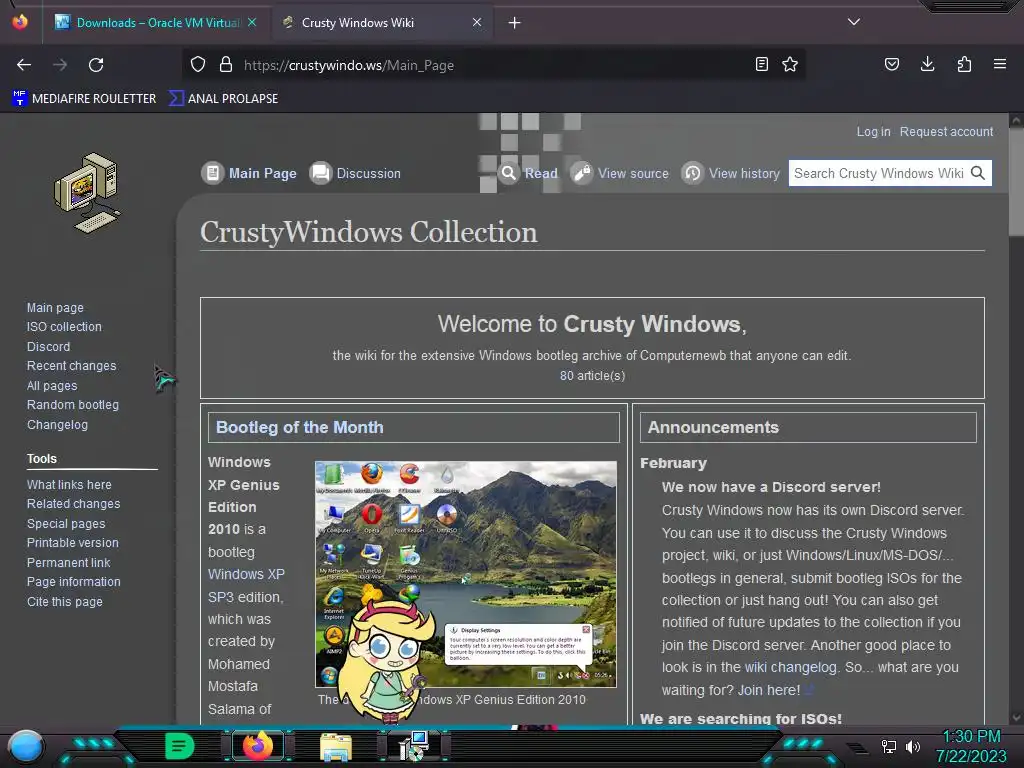Open a new tab with the plus button
Image resolution: width=1024 pixels, height=768 pixels.
click(515, 23)
